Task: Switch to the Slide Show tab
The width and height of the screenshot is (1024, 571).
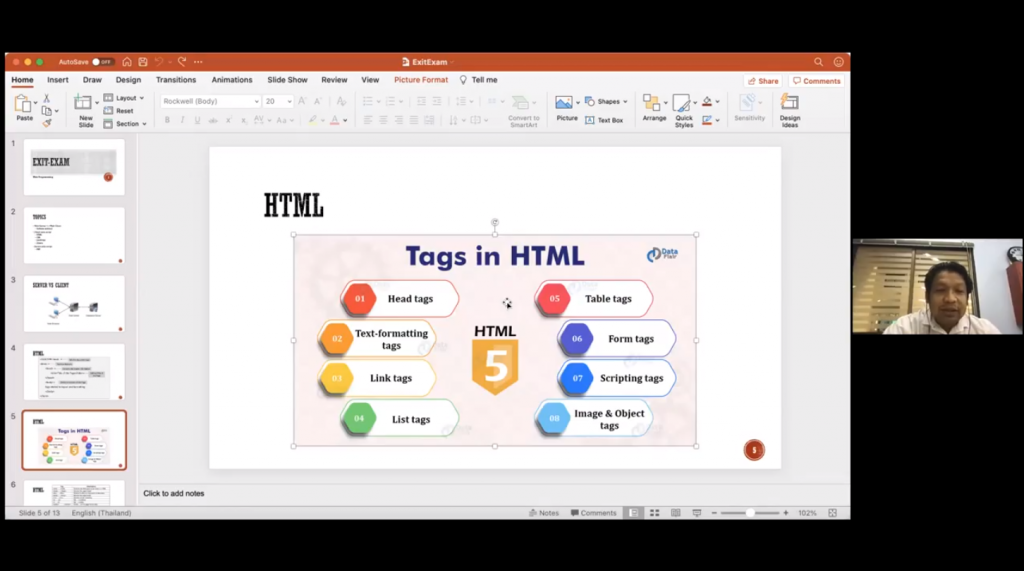Action: click(x=287, y=80)
